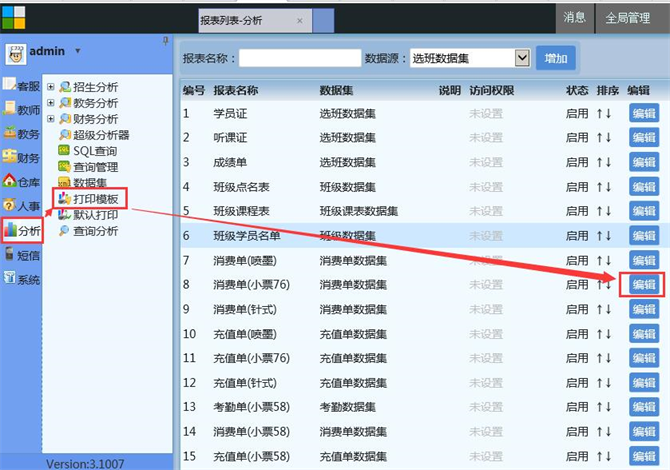Open the 系统 sidebar module

(21, 280)
